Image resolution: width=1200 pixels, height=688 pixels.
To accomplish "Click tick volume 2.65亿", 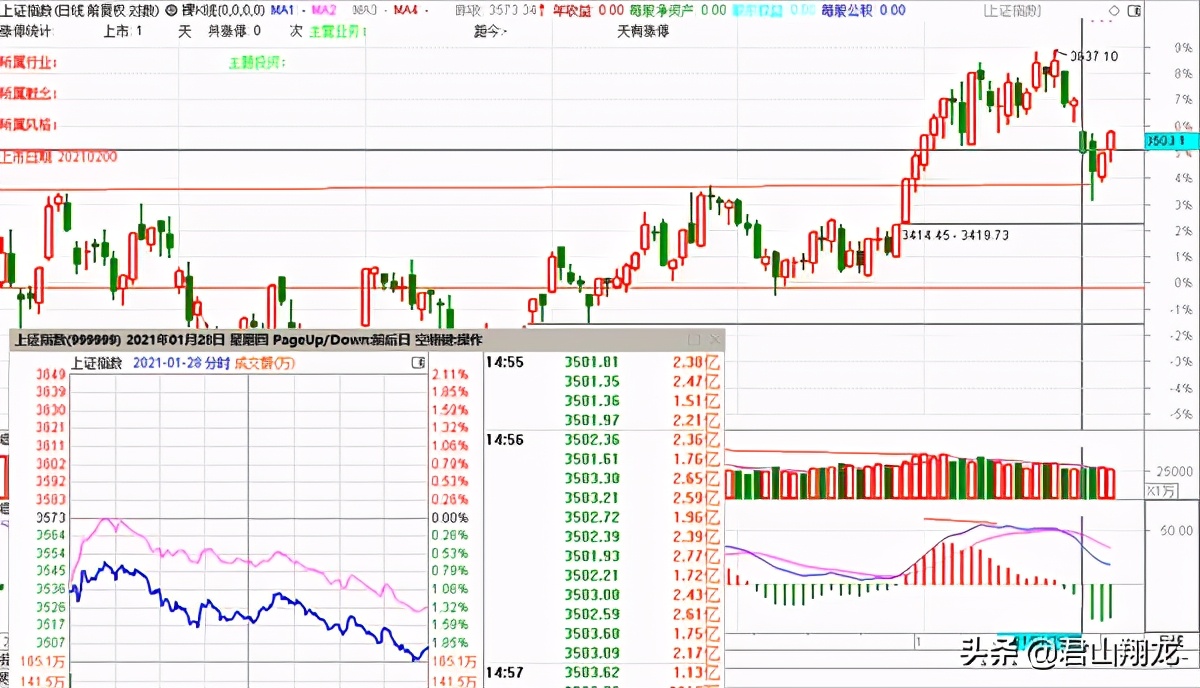I will point(697,478).
